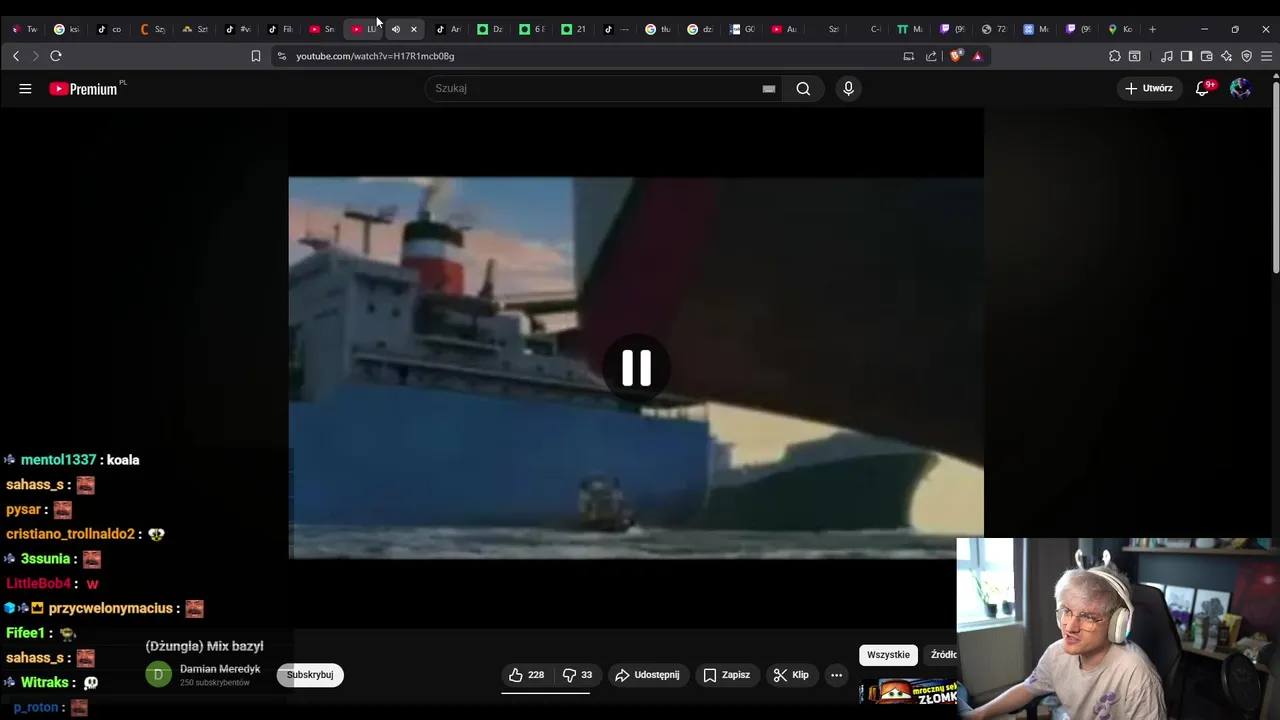Close the active YouTube tab
Viewport: 1280px width, 720px height.
[x=414, y=29]
